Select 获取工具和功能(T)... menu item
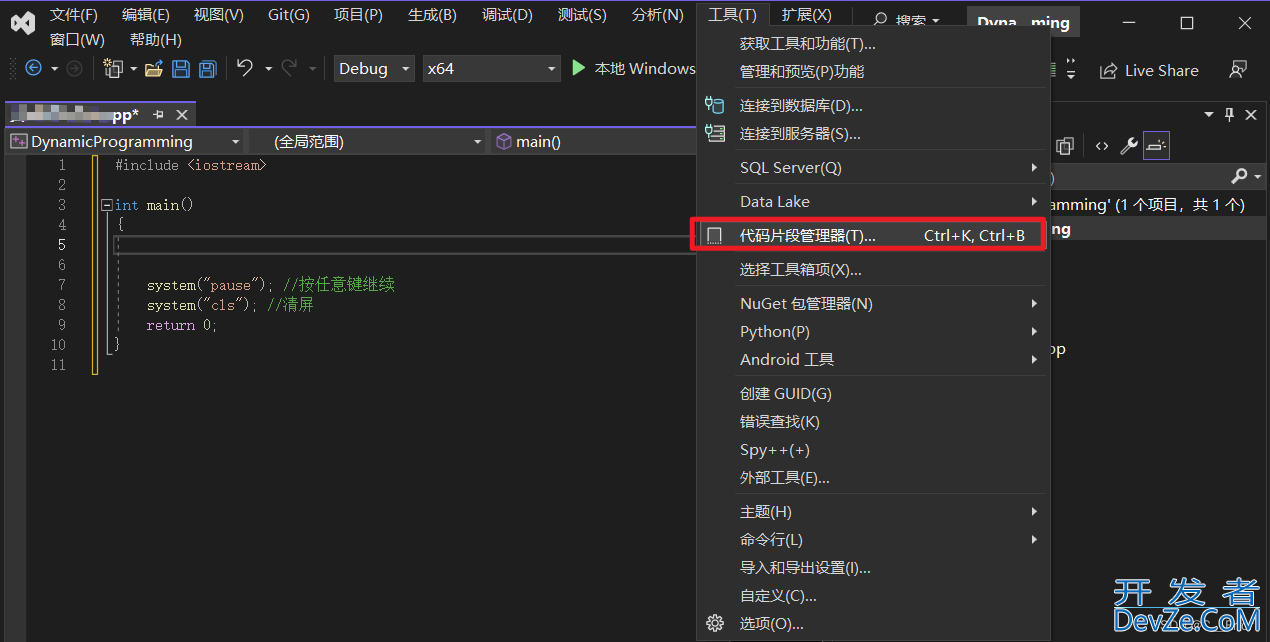 tap(870, 44)
